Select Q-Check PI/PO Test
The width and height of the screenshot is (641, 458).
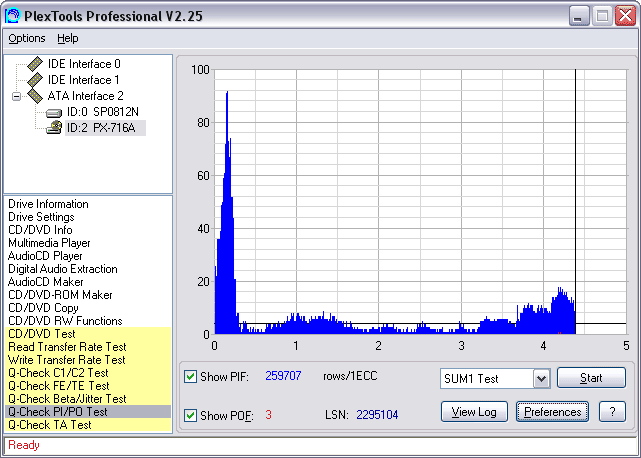point(88,412)
